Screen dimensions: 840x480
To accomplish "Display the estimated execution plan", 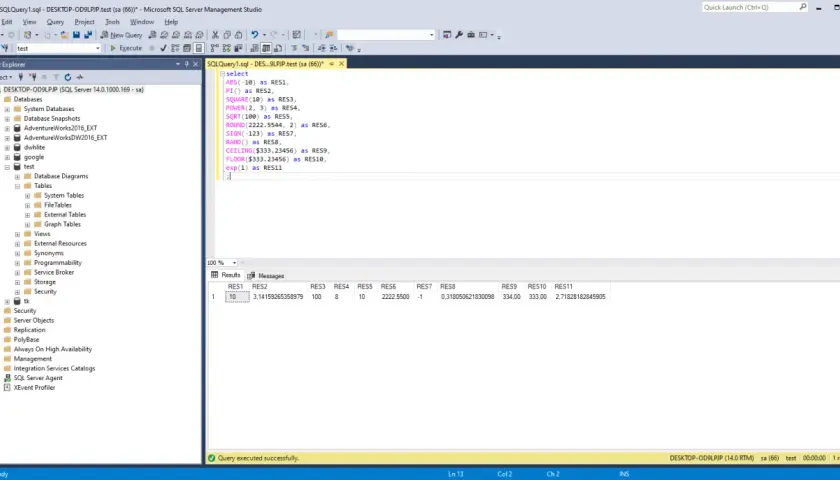I will pyautogui.click(x=175, y=48).
